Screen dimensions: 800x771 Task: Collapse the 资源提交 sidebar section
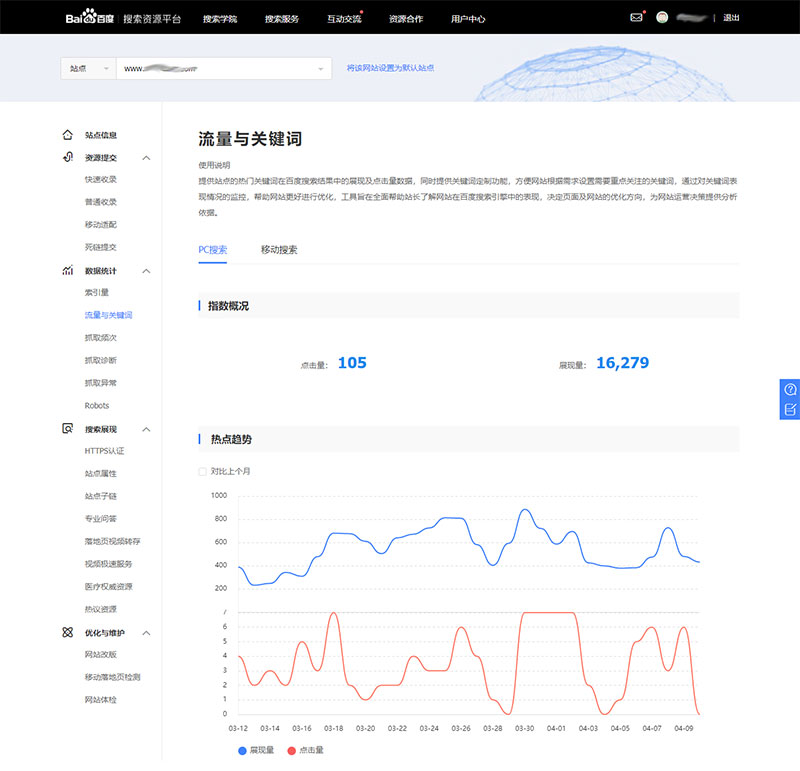pyautogui.click(x=147, y=158)
